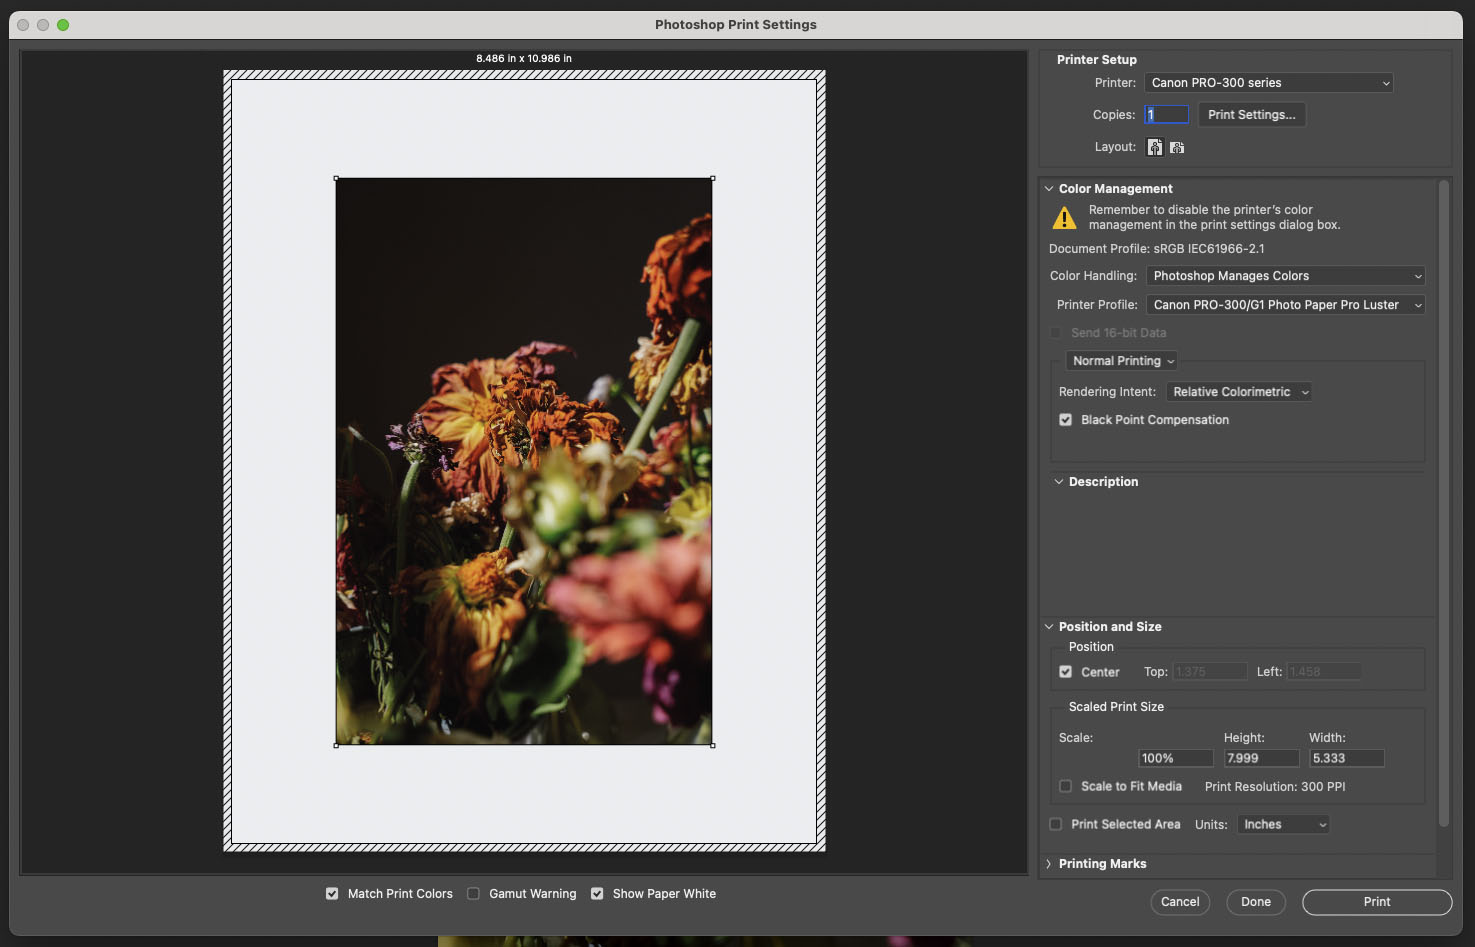Uncheck Black Point Compensation

point(1066,420)
